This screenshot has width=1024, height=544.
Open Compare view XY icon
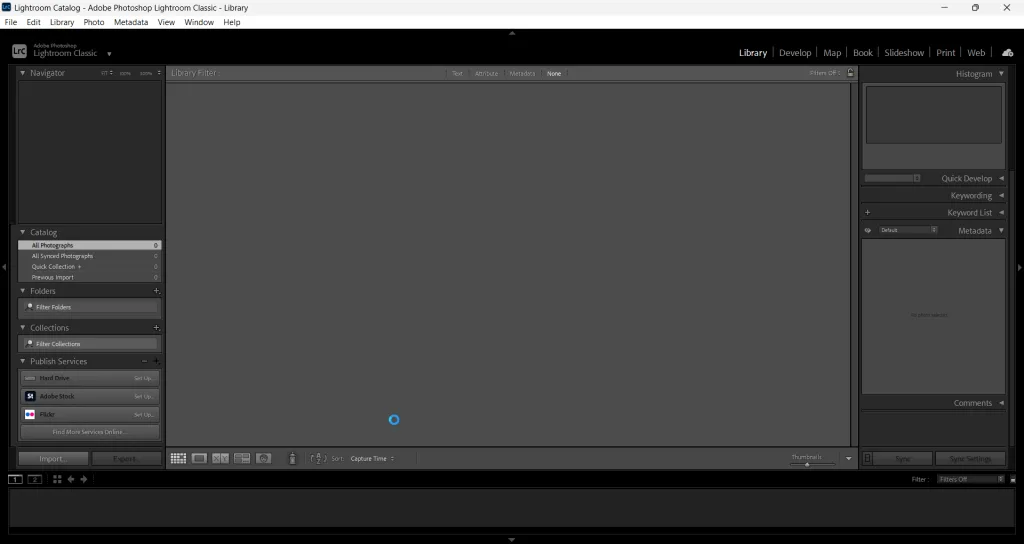220,458
